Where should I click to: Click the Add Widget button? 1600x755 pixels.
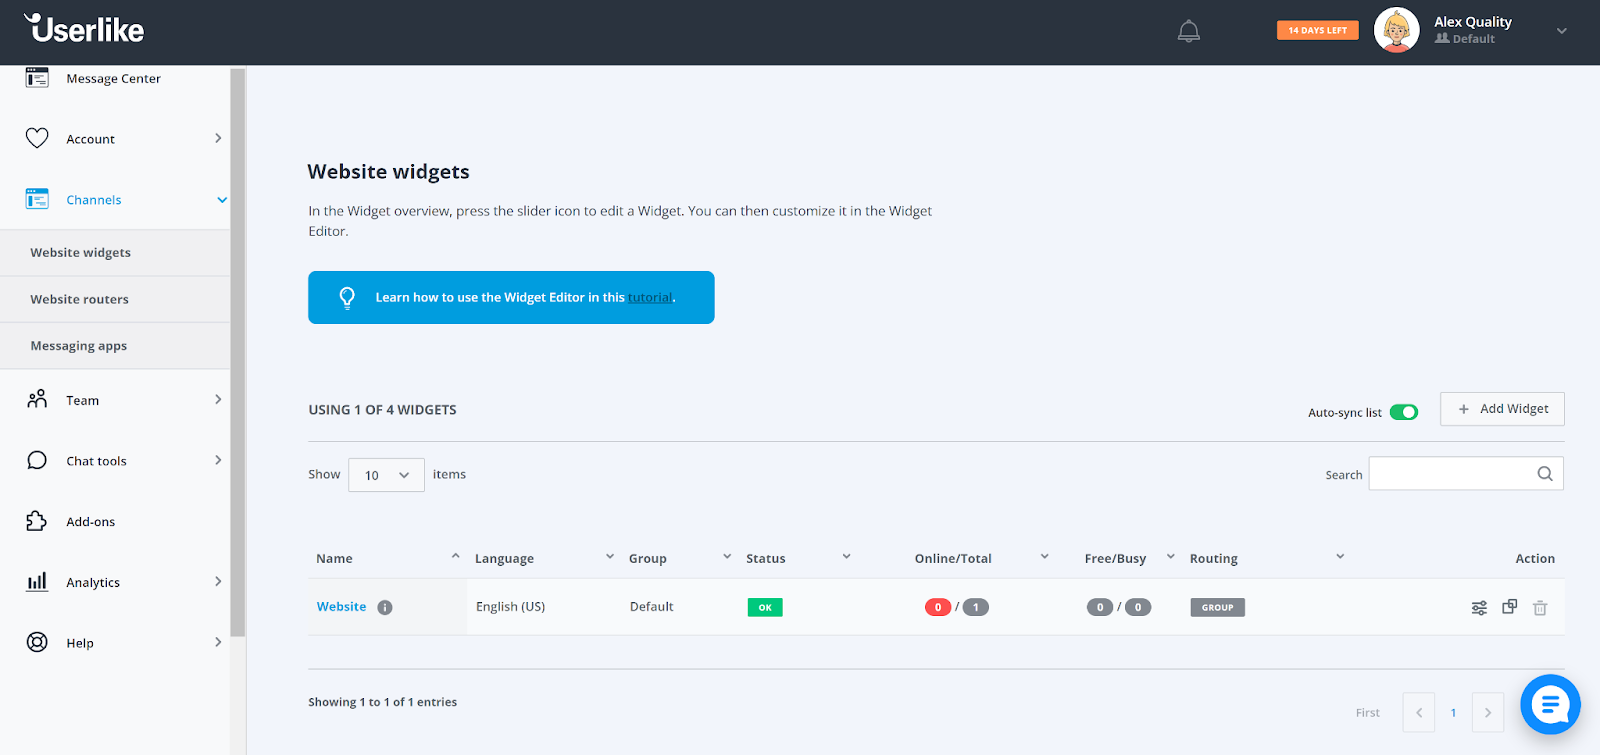1502,409
